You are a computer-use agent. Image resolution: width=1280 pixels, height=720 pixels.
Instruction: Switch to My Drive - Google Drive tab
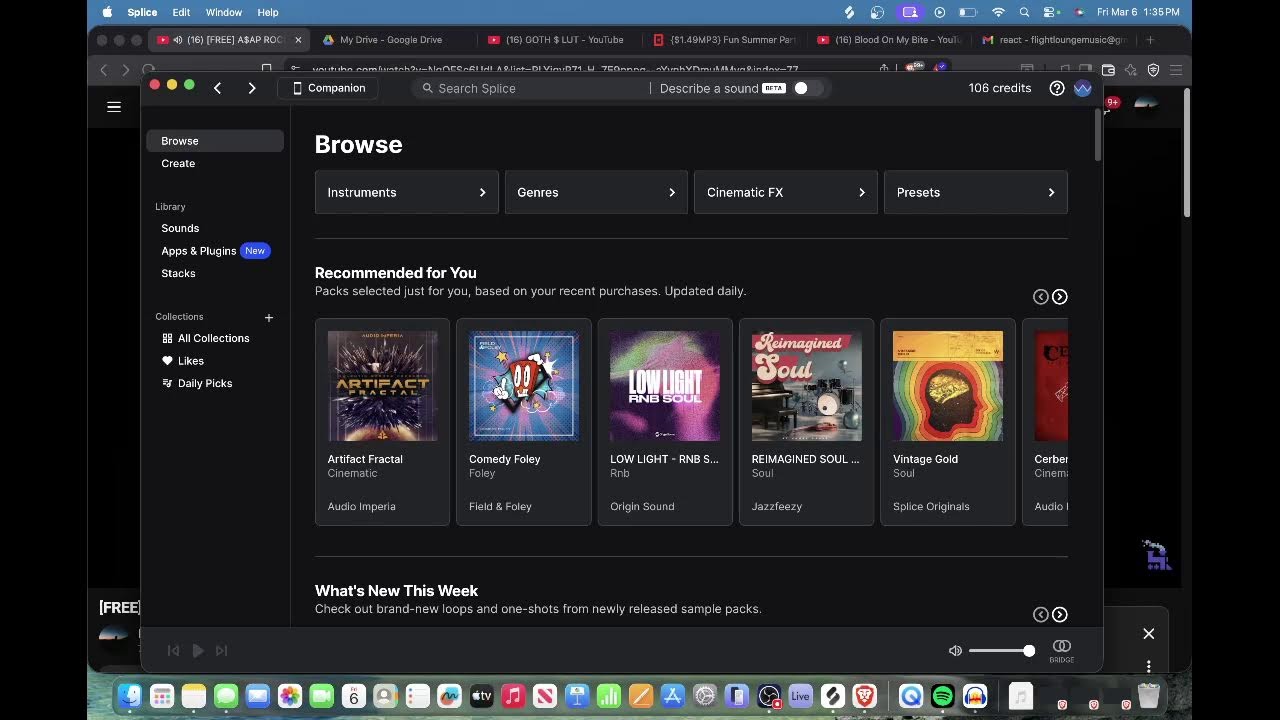(391, 40)
